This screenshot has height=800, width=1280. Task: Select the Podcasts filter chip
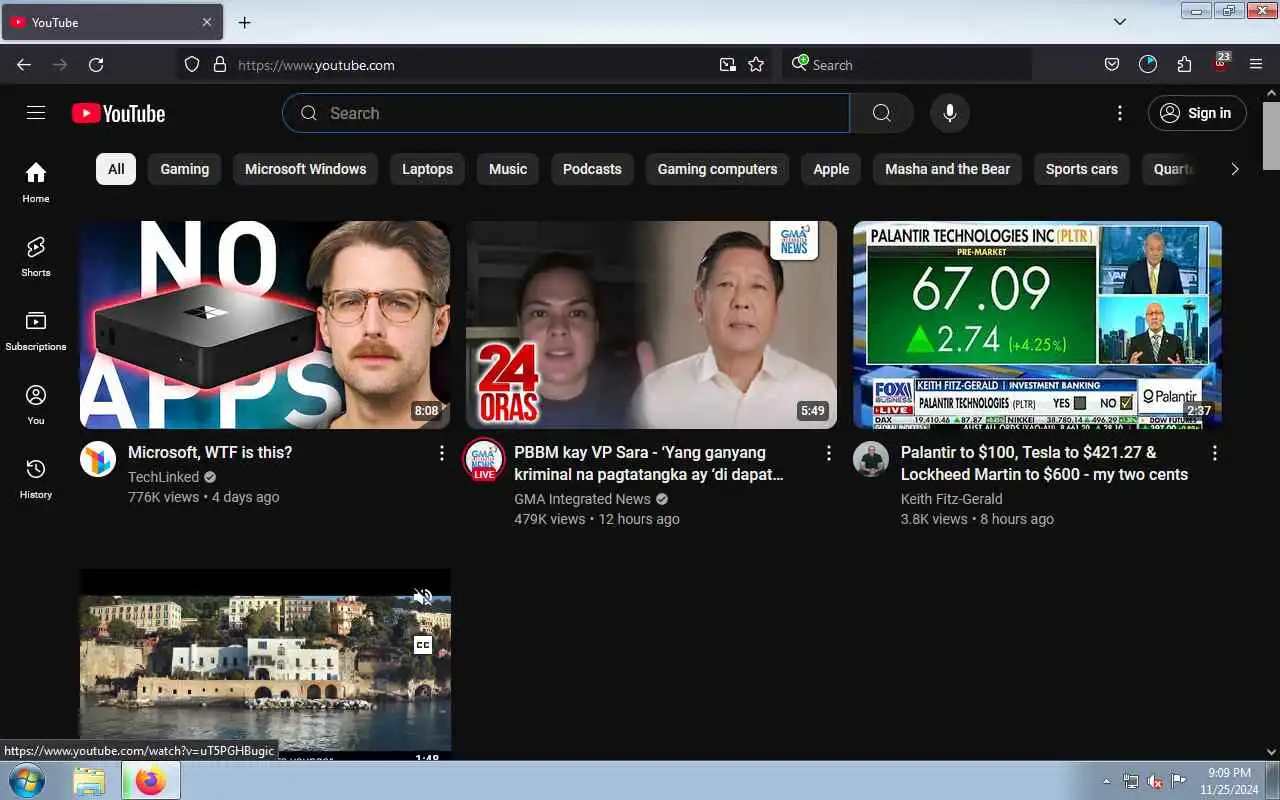592,169
